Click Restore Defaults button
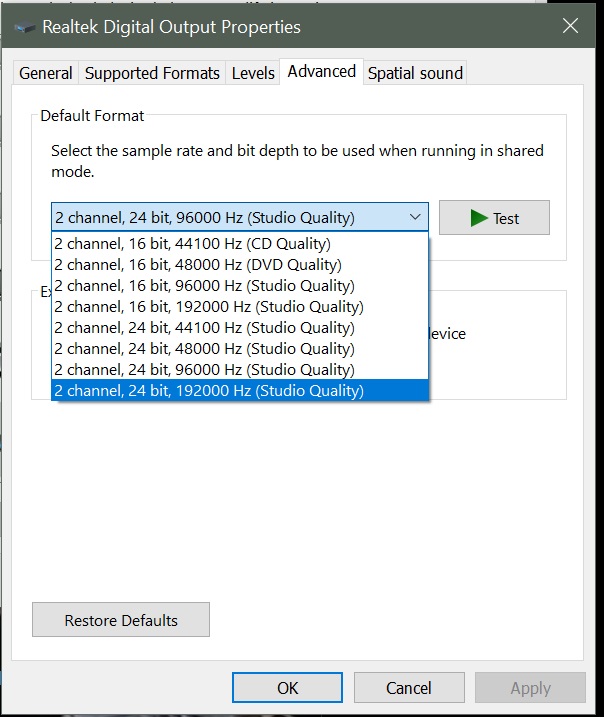Viewport: 604px width, 717px height. tap(121, 620)
